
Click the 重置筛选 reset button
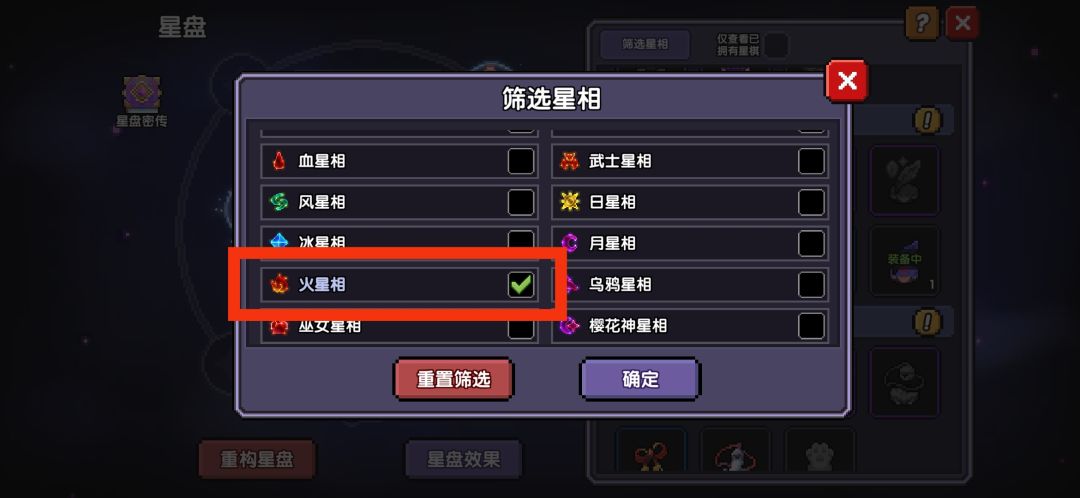click(x=453, y=379)
